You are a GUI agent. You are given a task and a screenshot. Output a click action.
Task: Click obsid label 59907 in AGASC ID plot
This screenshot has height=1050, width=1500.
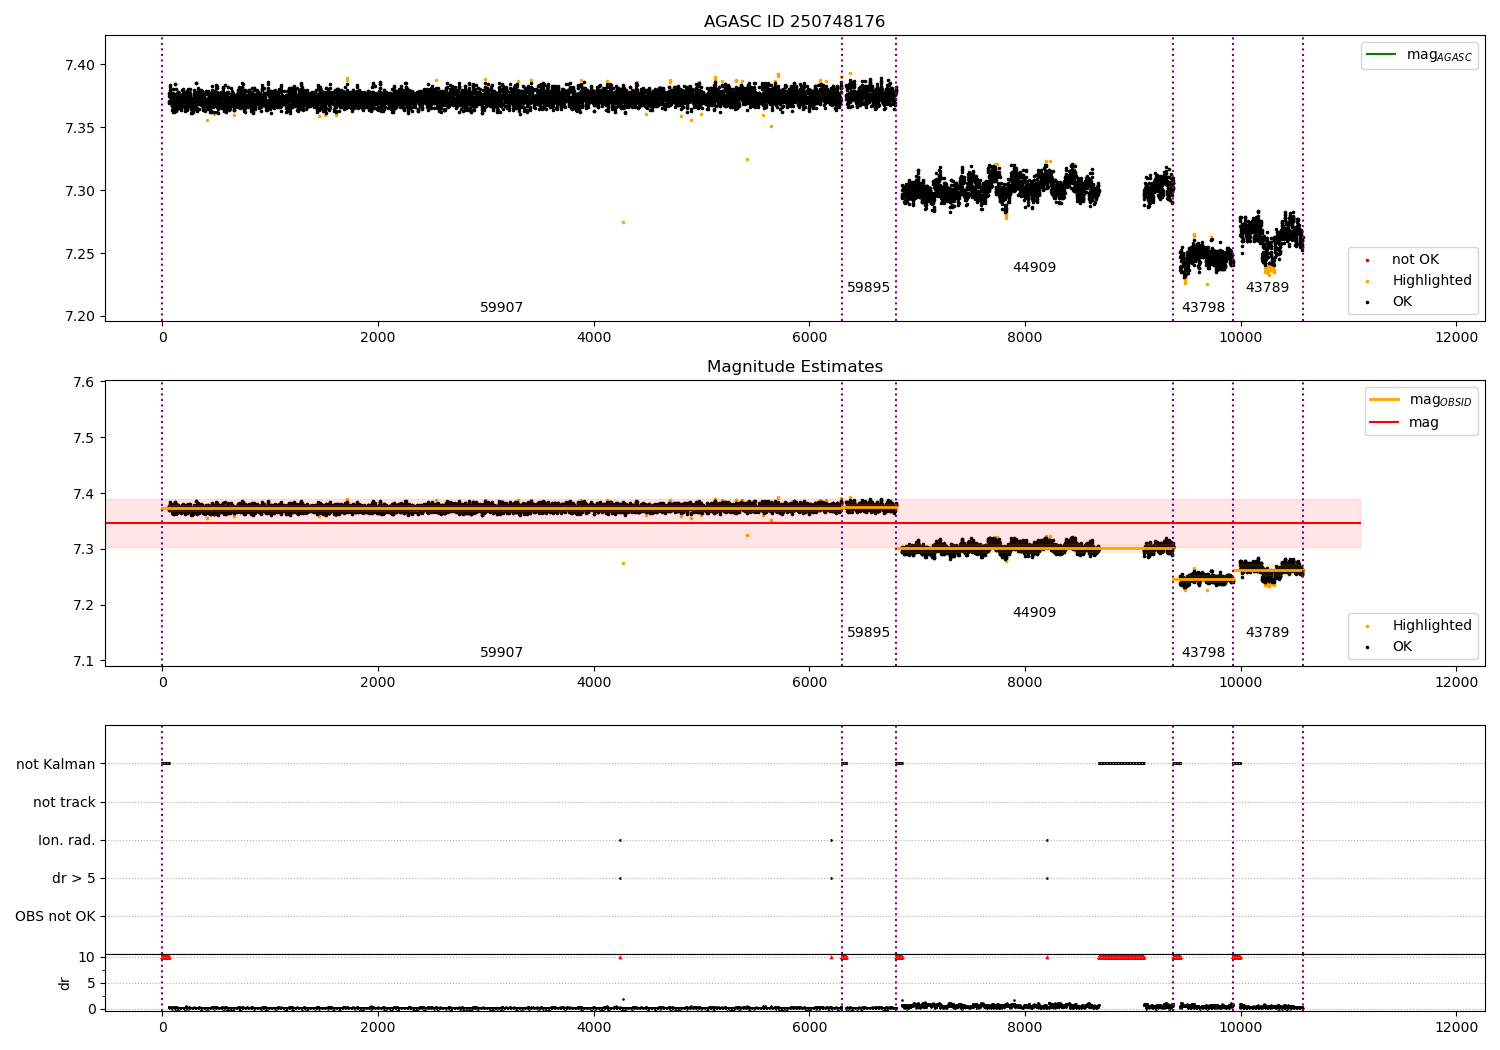tap(501, 308)
